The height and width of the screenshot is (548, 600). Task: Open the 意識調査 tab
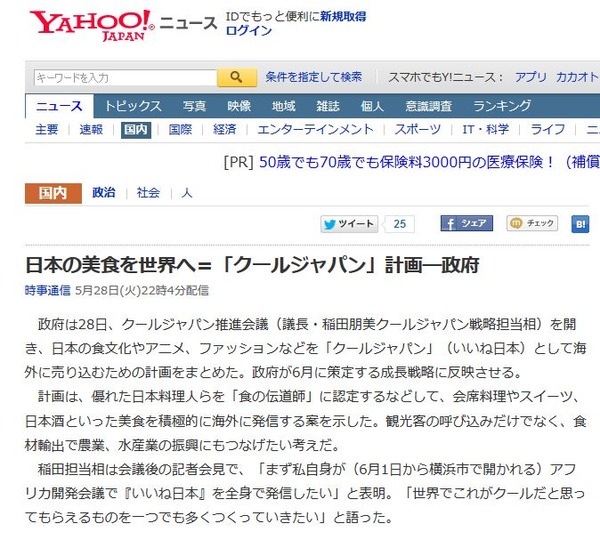[429, 106]
